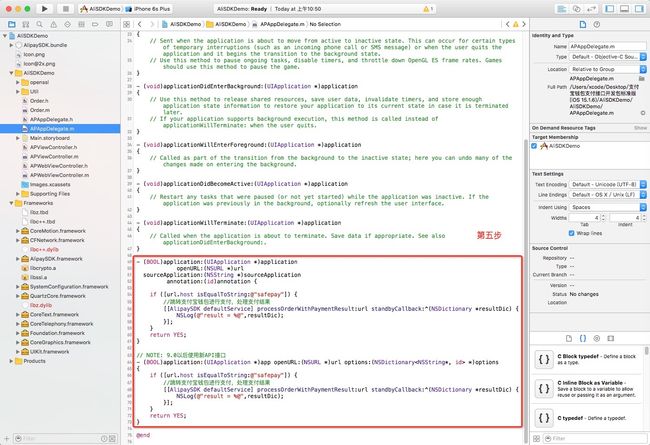Select Order.m in navigator
This screenshot has height=445, width=650.
[39, 110]
